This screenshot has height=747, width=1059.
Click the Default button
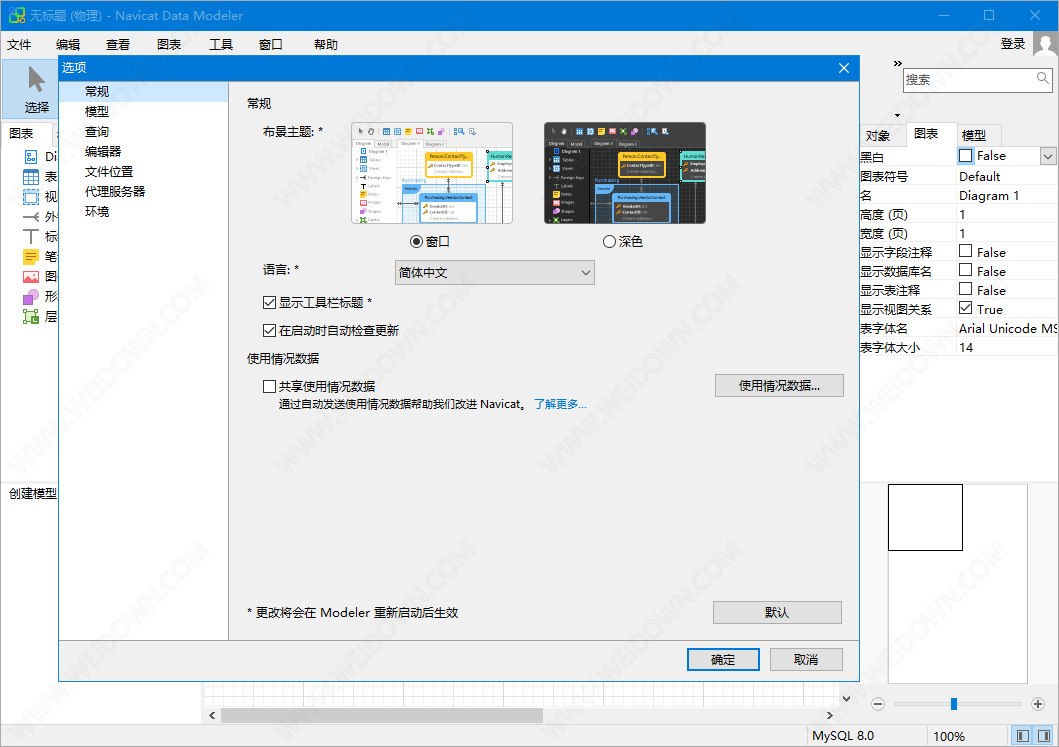(x=777, y=613)
